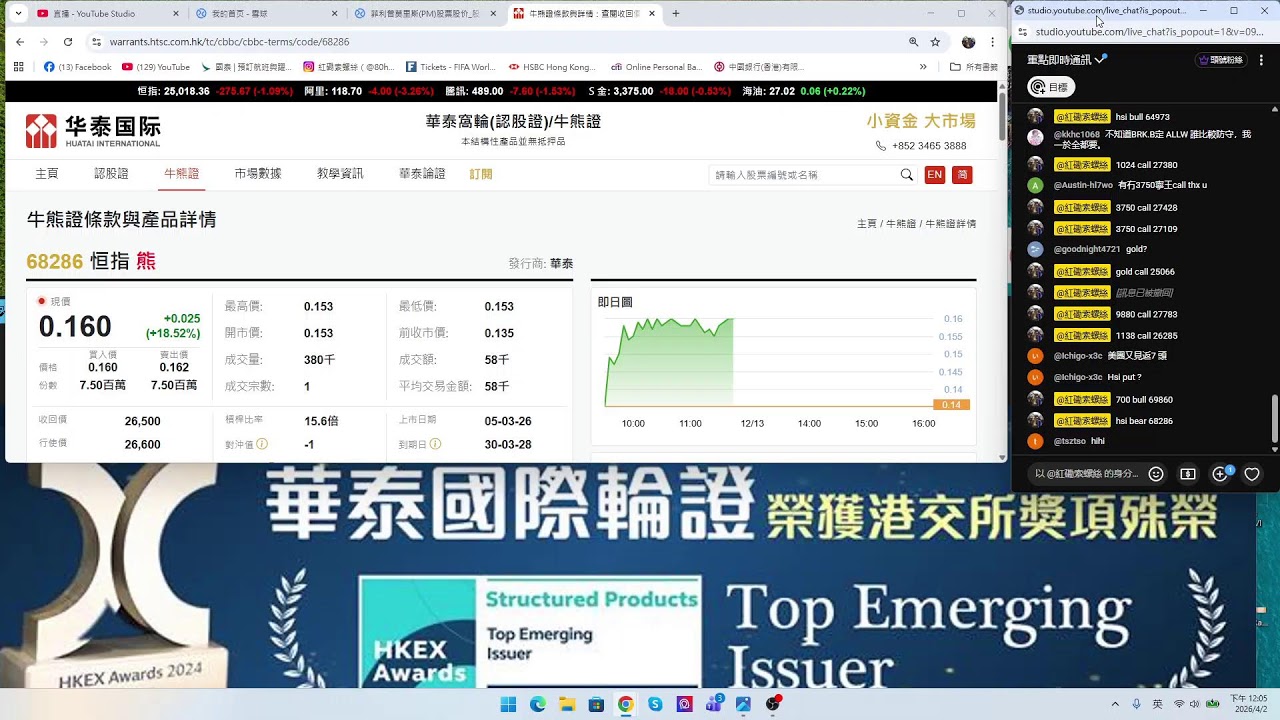The height and width of the screenshot is (720, 1280).
Task: Open the Tickets - FIFA World bookmark
Action: point(450,67)
